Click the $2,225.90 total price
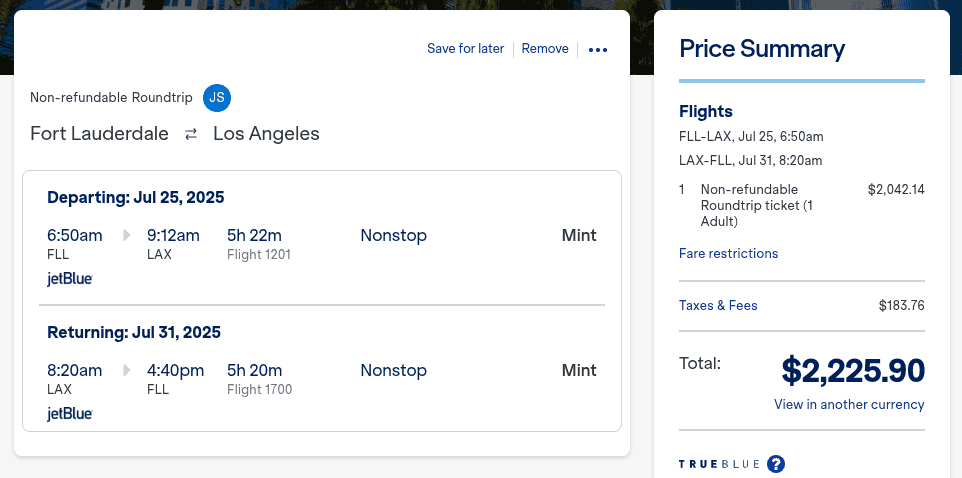The height and width of the screenshot is (478, 962). pyautogui.click(x=853, y=371)
